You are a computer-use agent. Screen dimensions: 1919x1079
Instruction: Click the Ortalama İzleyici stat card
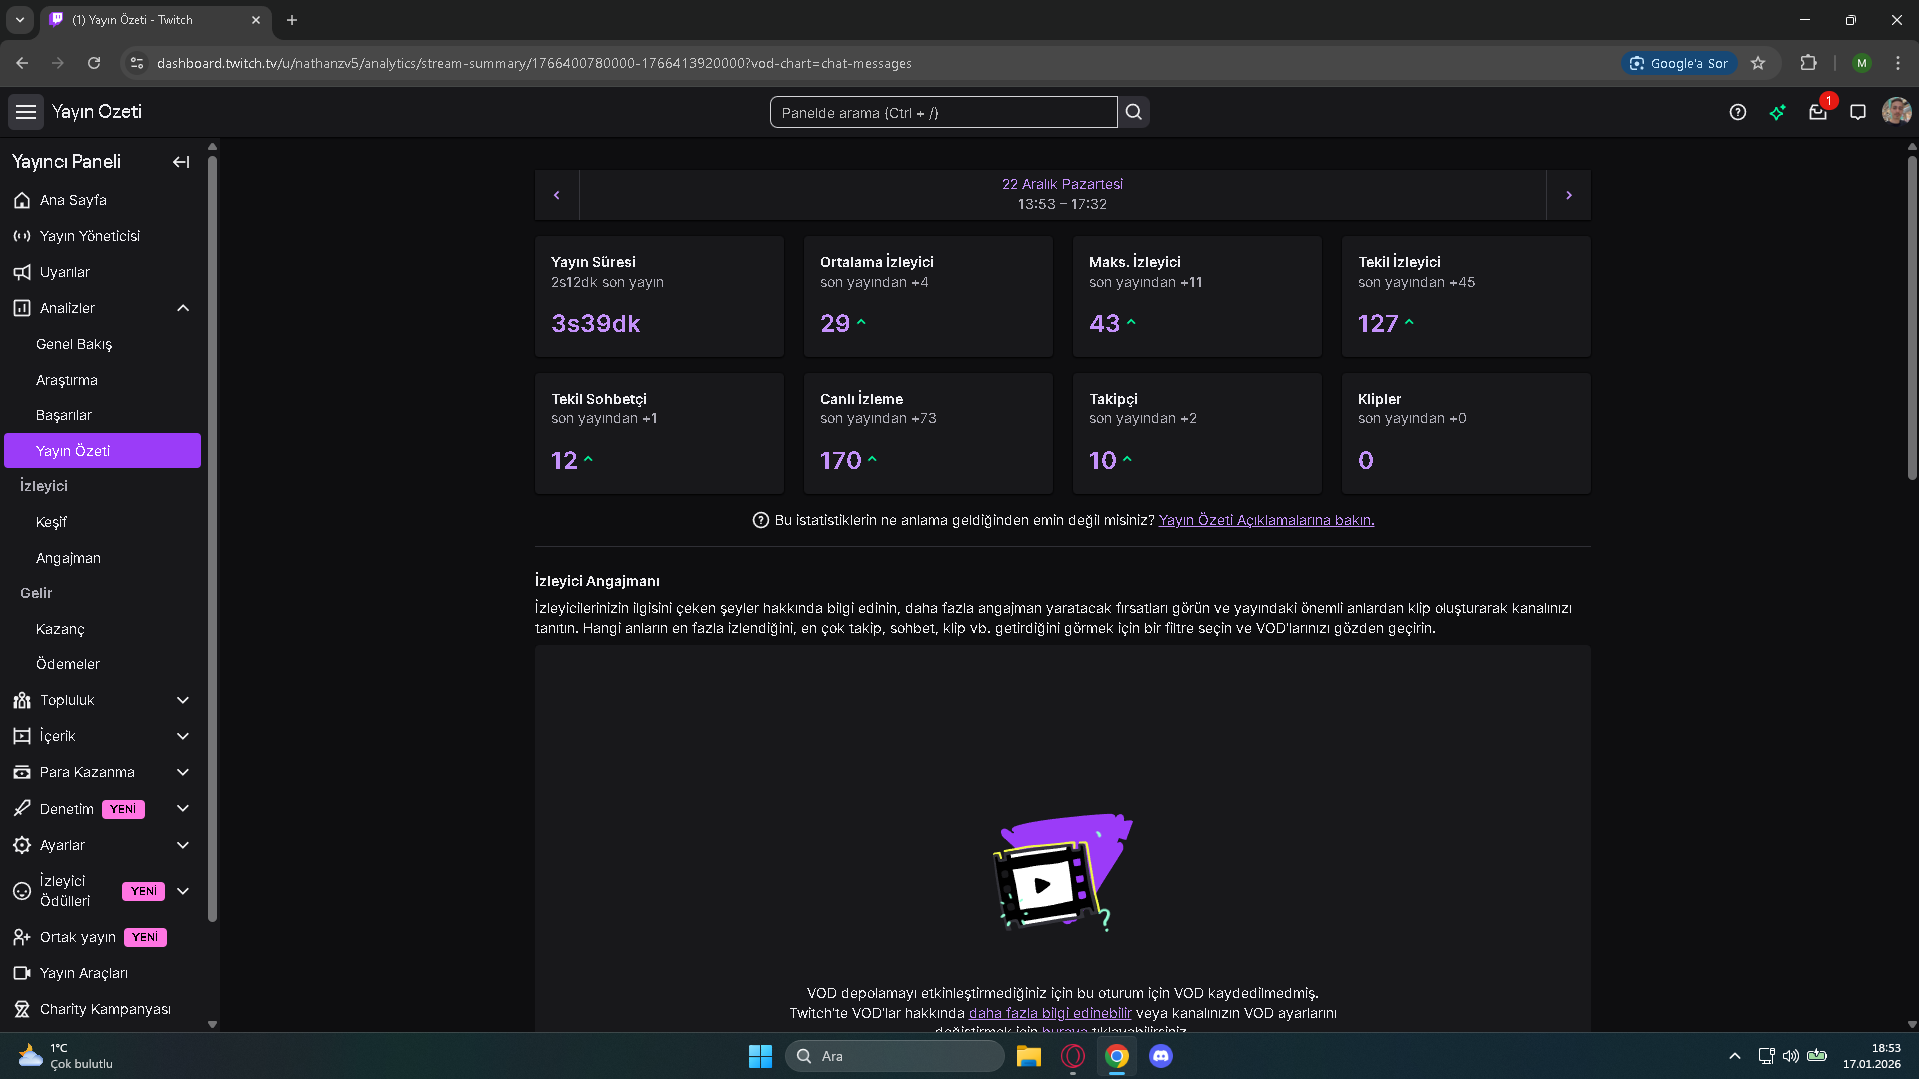point(928,296)
